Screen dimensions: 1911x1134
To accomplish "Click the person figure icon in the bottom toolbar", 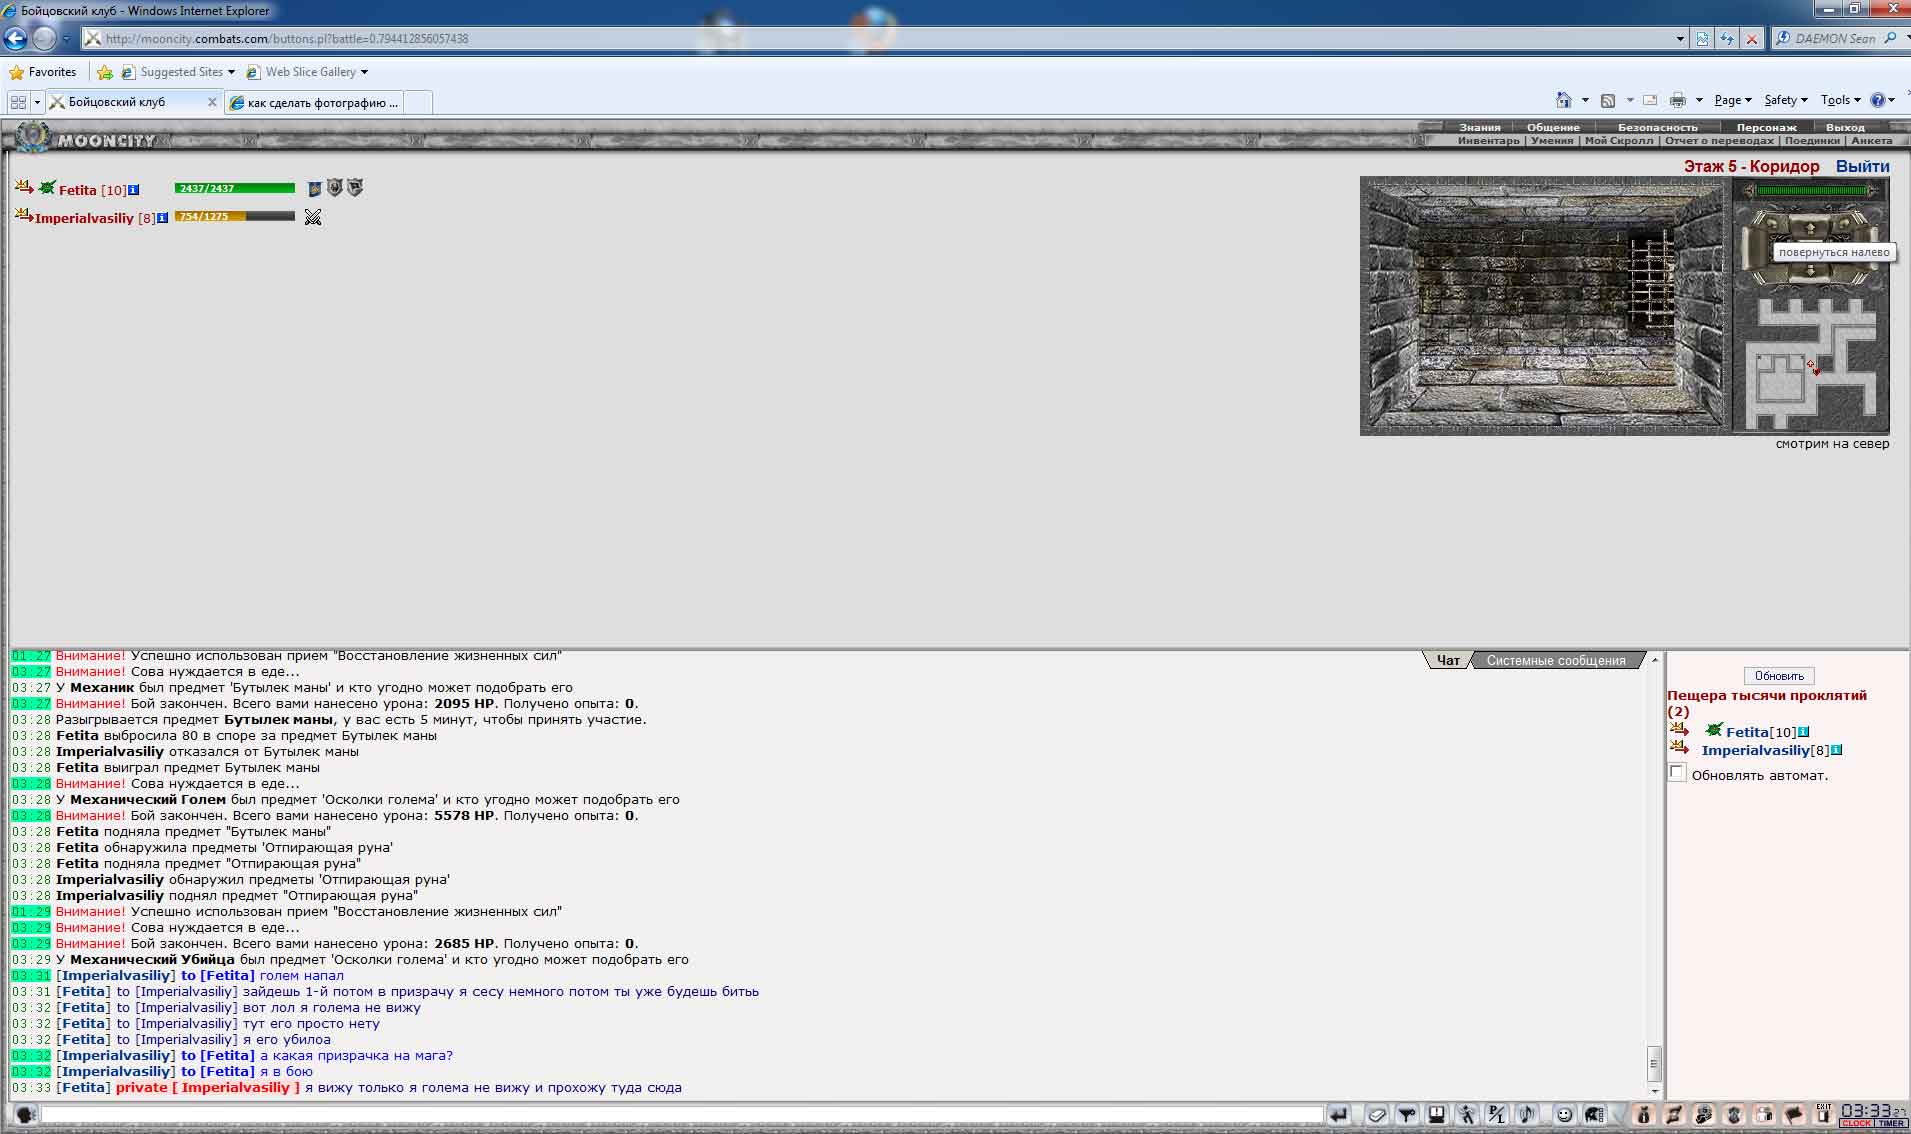I will 1764,1115.
